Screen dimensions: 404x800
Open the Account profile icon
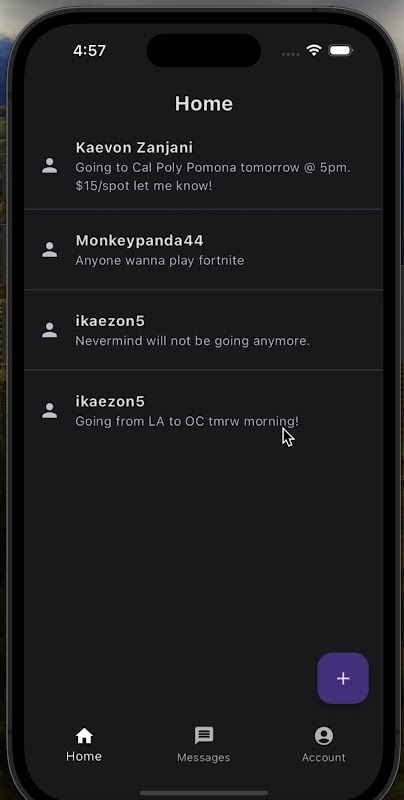click(323, 736)
